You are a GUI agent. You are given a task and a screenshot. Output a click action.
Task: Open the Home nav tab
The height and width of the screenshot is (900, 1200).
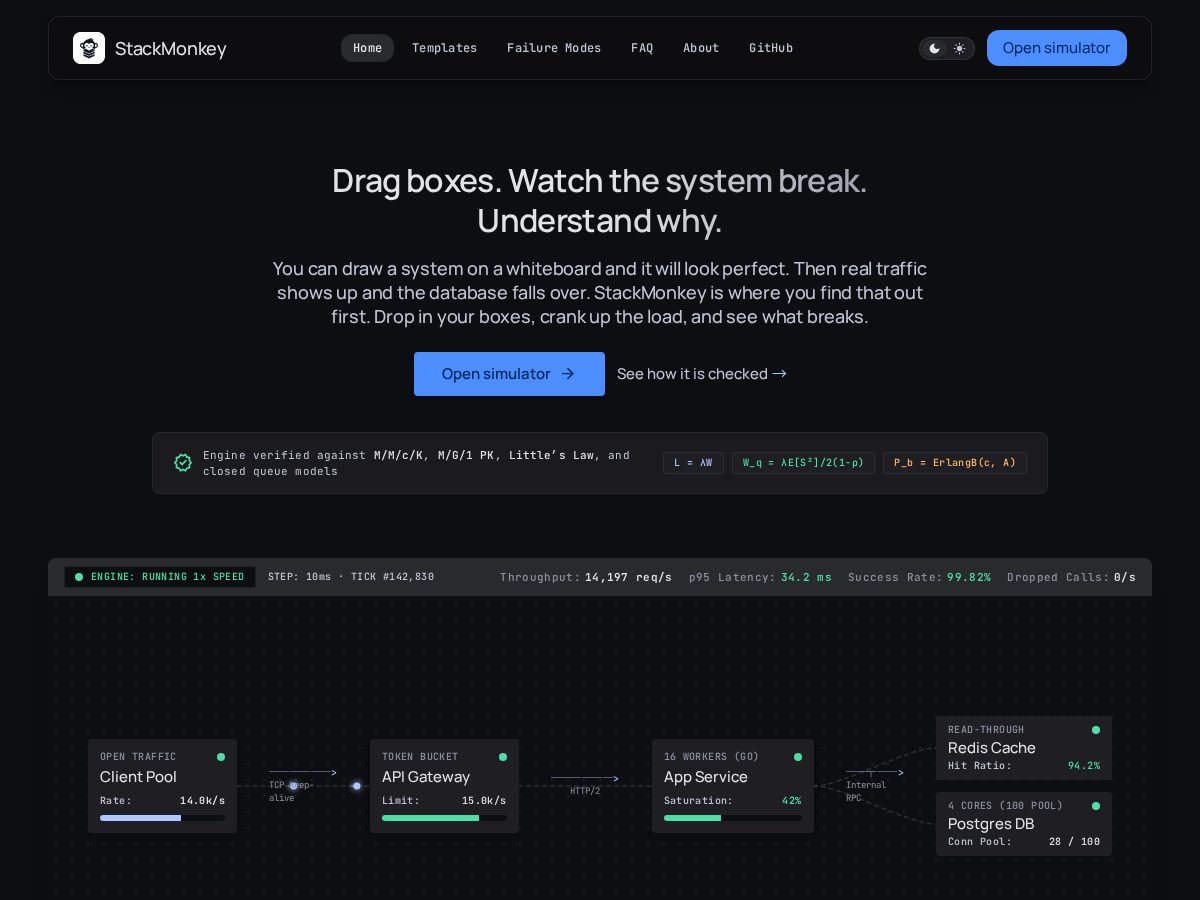367,48
